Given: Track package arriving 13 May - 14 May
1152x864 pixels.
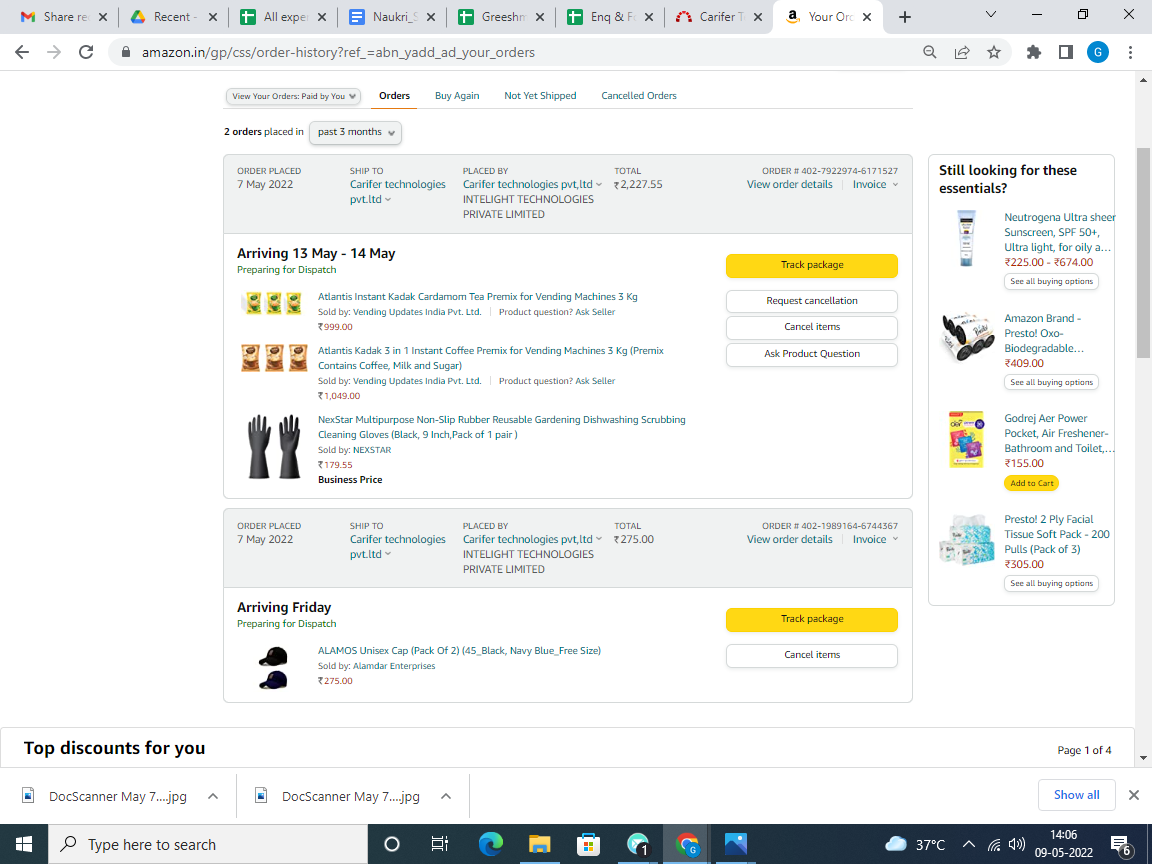Looking at the screenshot, I should click(812, 265).
